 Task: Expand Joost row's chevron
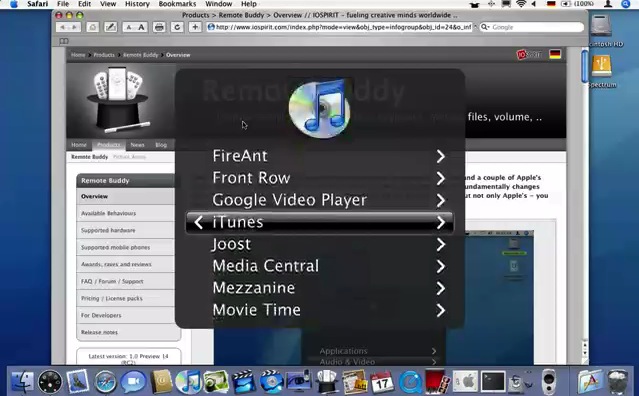441,244
